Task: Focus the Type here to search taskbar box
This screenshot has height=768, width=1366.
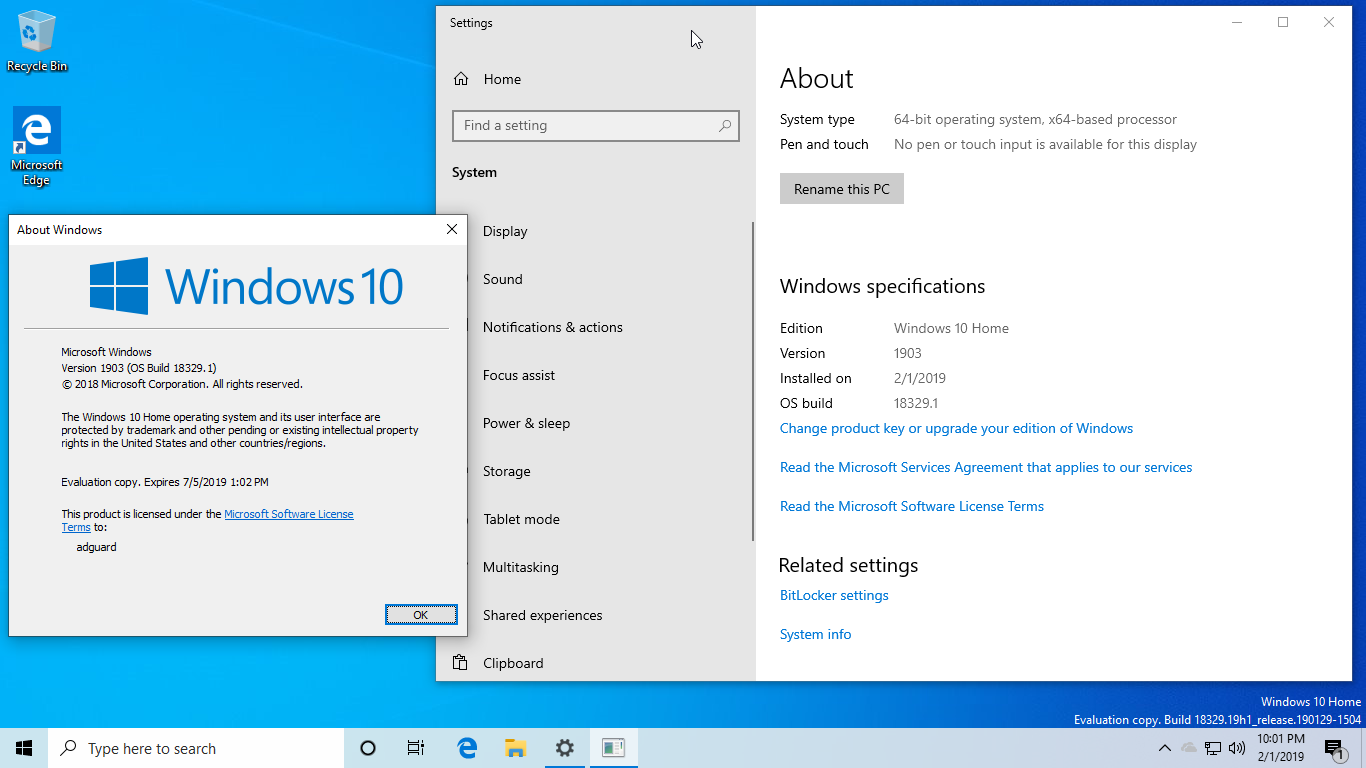Action: tap(196, 748)
